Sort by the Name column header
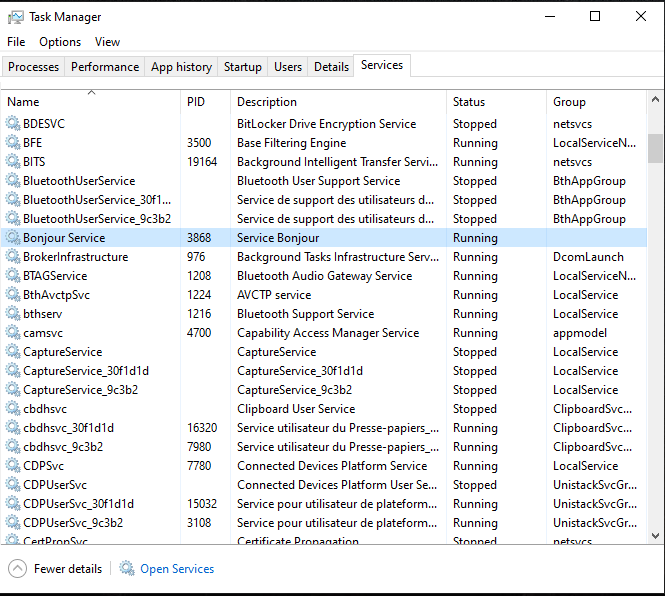 tap(91, 102)
